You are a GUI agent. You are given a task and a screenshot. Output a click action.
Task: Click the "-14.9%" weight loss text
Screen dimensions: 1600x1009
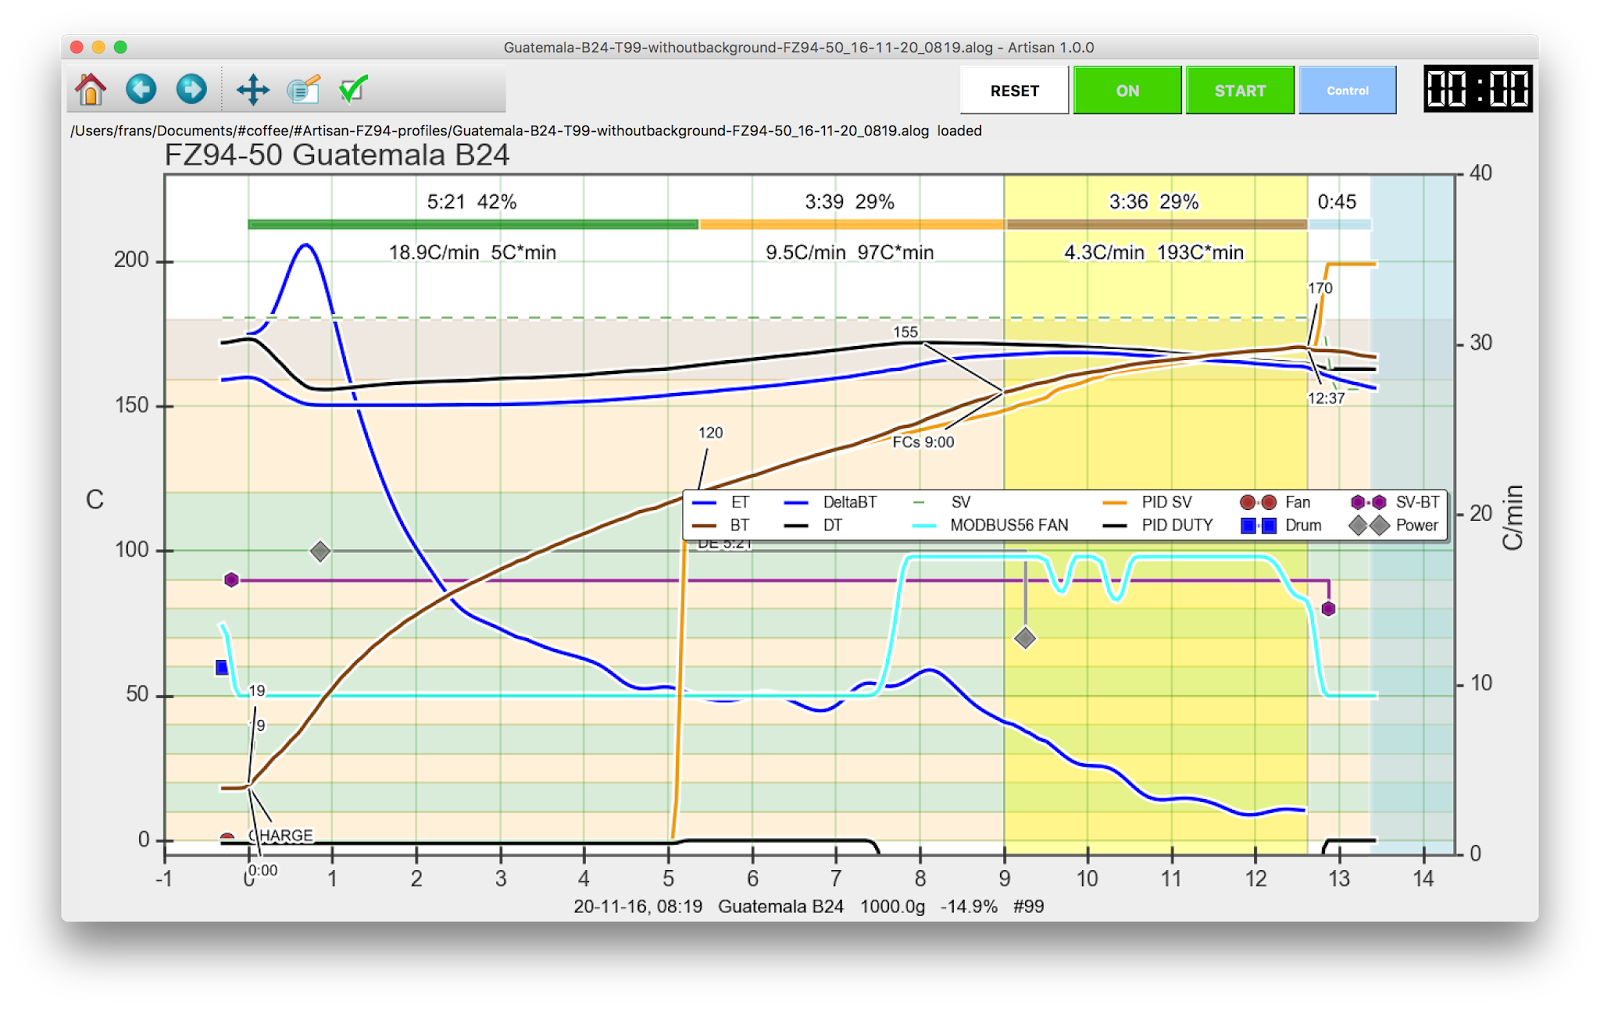point(969,906)
